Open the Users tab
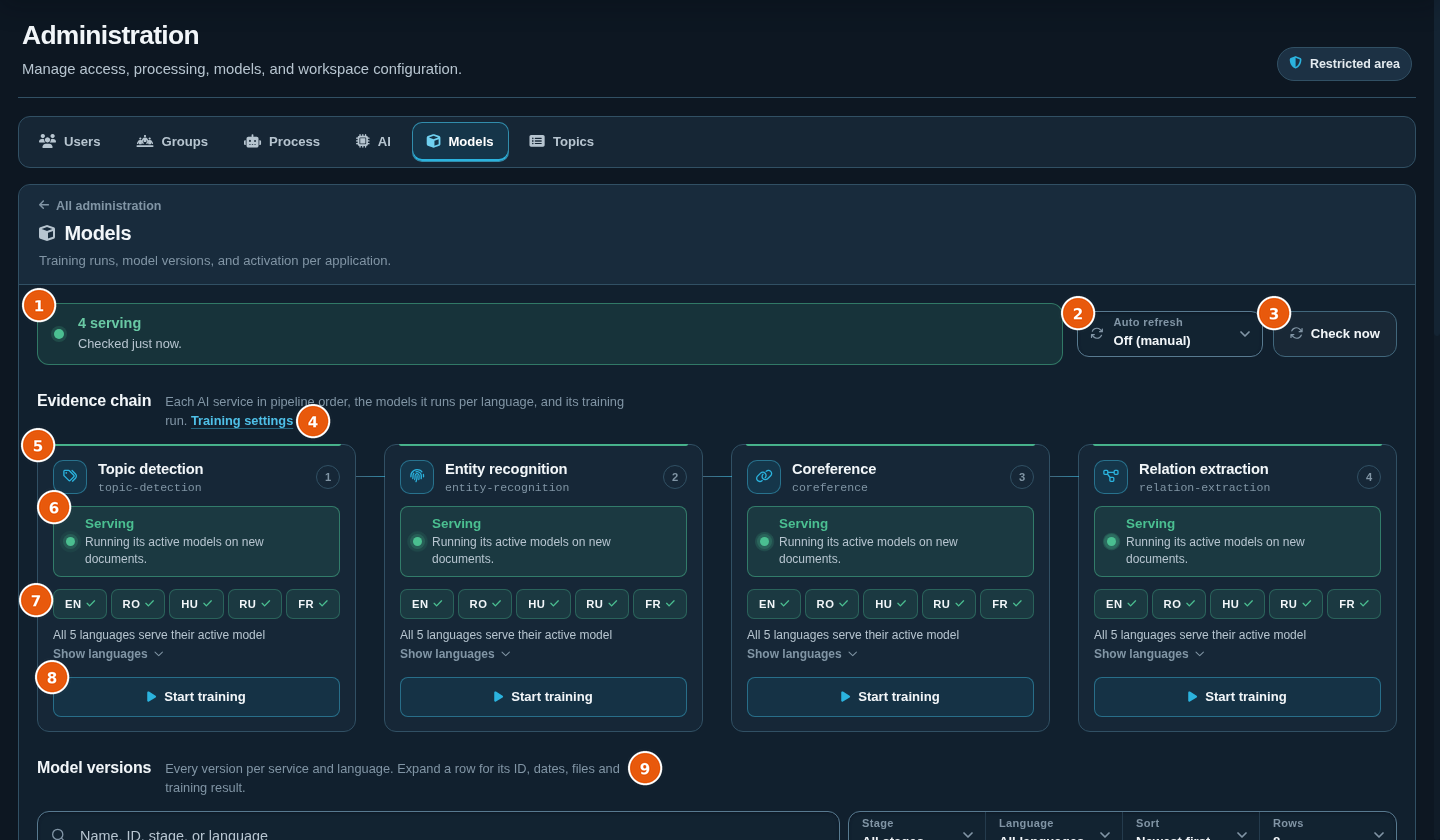1440x840 pixels. (x=70, y=142)
